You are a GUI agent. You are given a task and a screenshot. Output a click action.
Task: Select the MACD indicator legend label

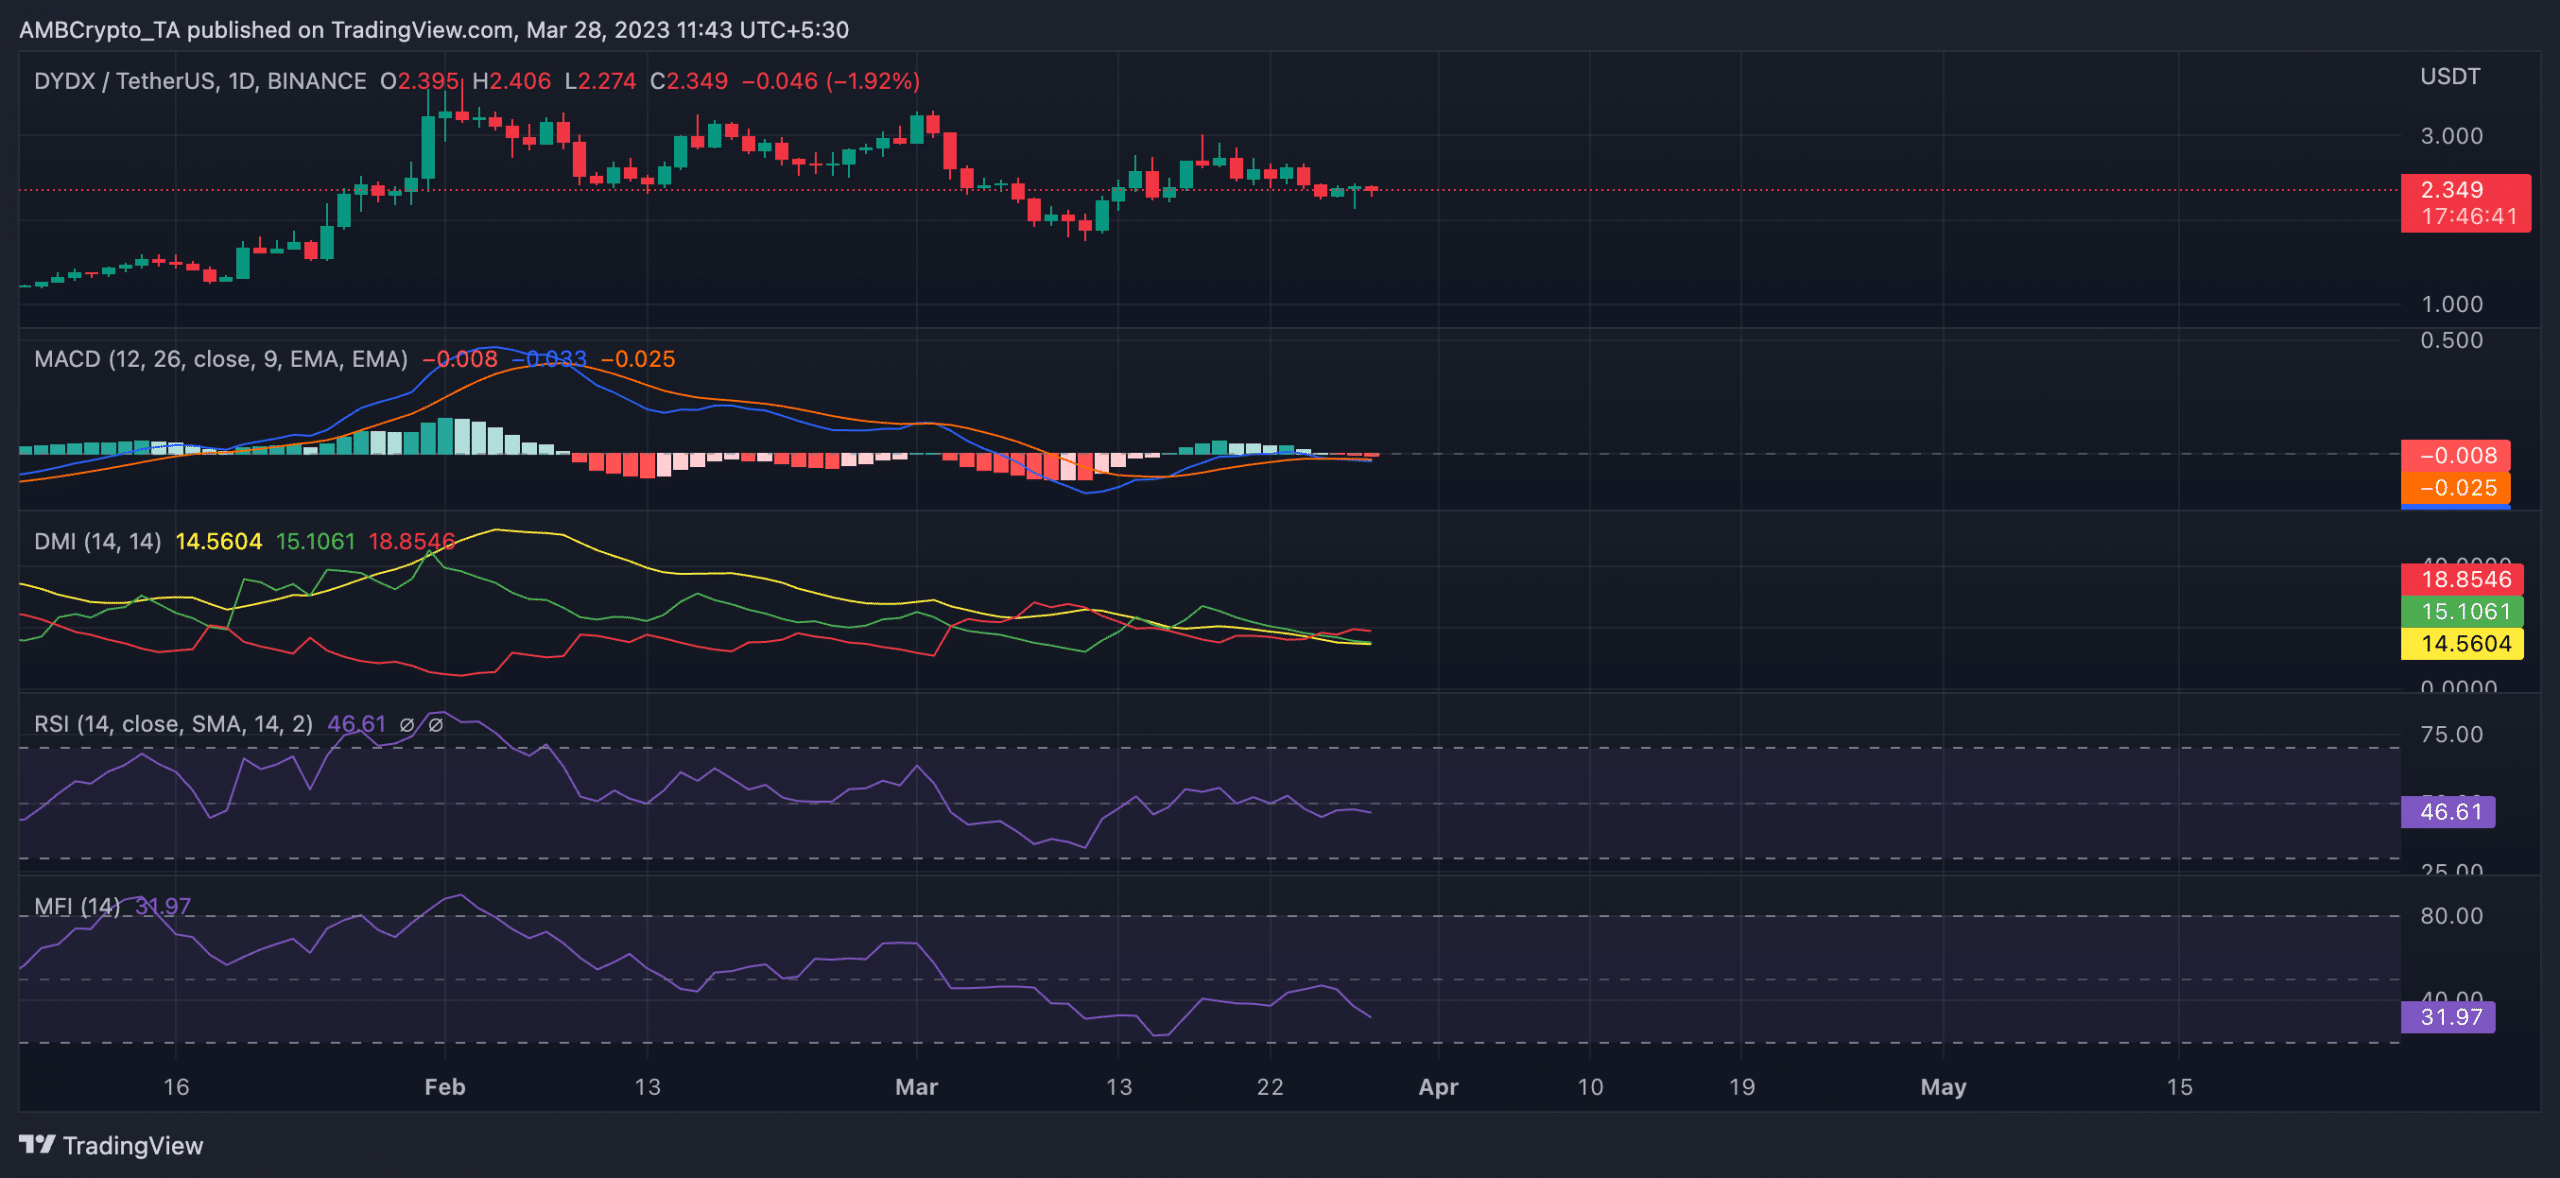point(220,359)
